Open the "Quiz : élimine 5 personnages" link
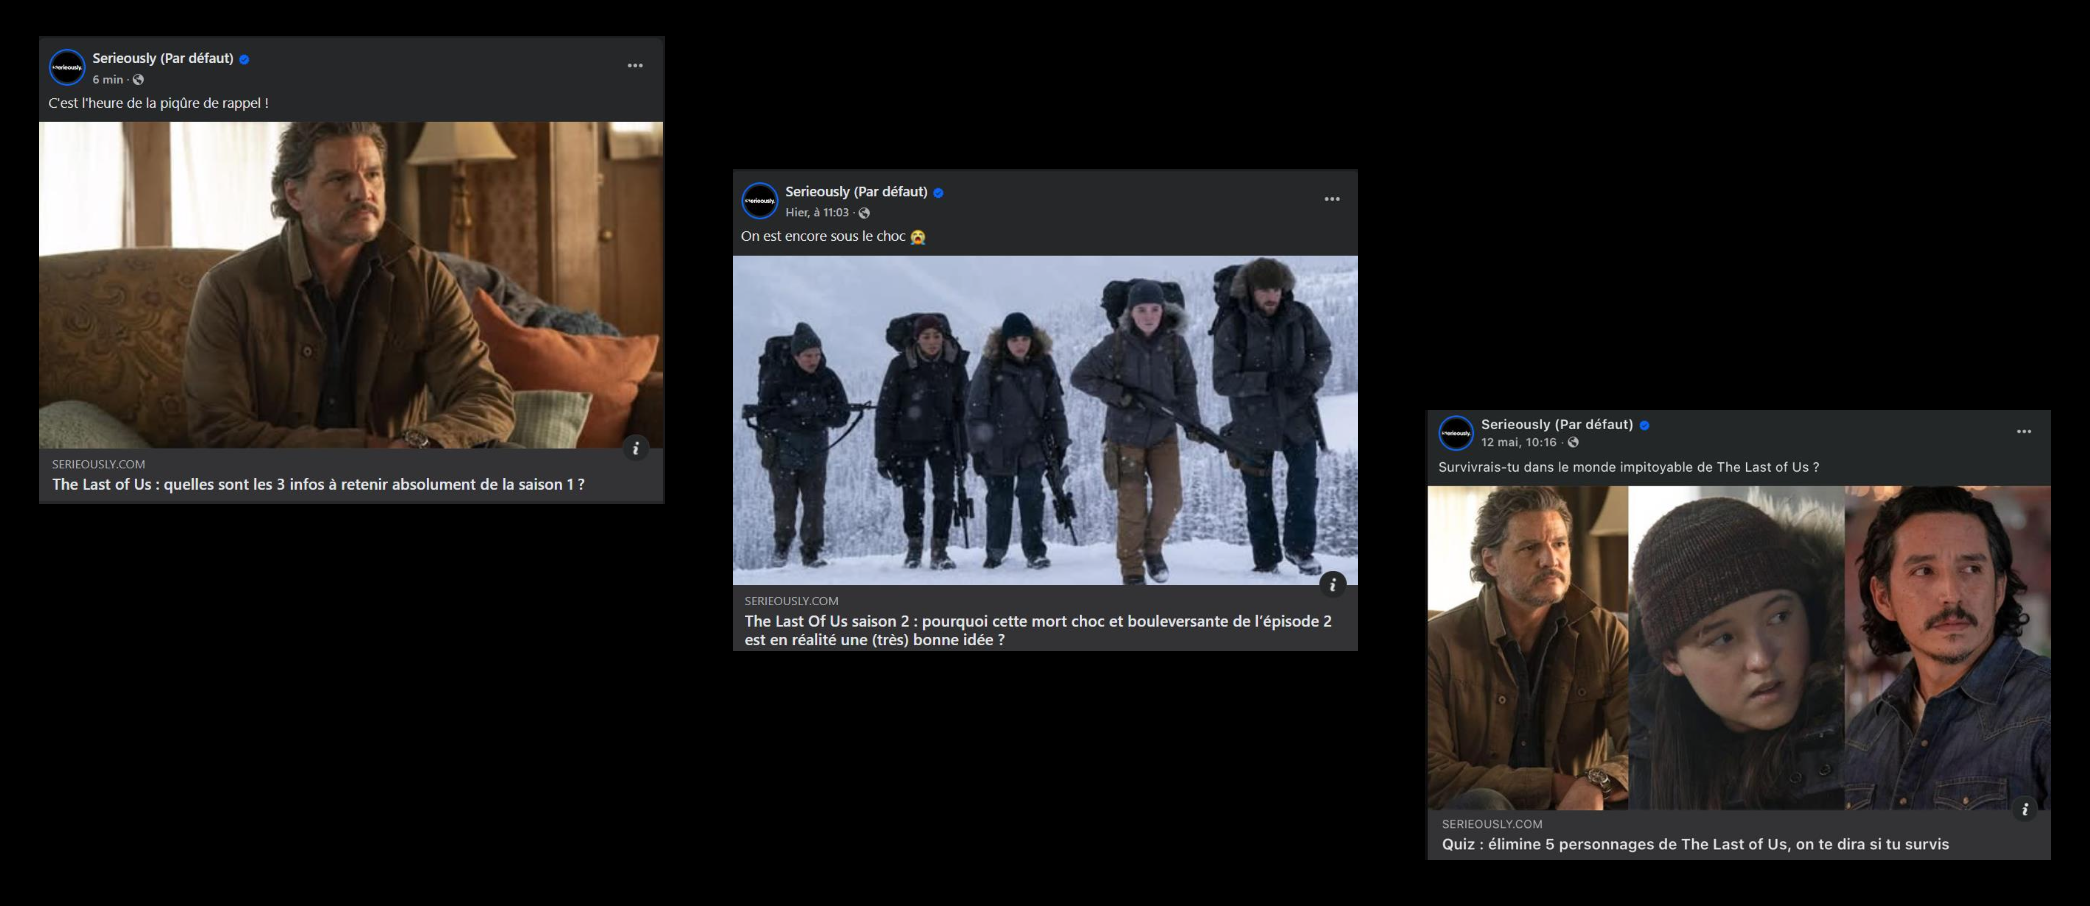 pos(1694,845)
